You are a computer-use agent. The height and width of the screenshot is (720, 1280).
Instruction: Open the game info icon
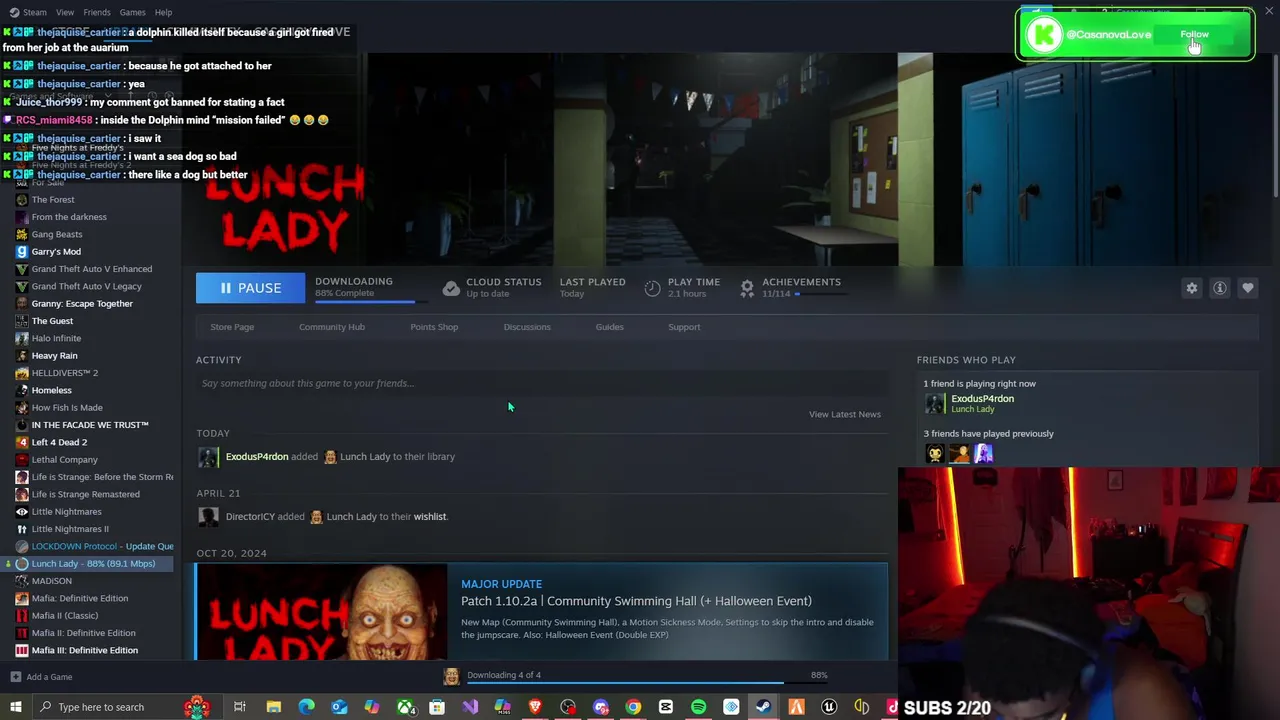pos(1220,288)
